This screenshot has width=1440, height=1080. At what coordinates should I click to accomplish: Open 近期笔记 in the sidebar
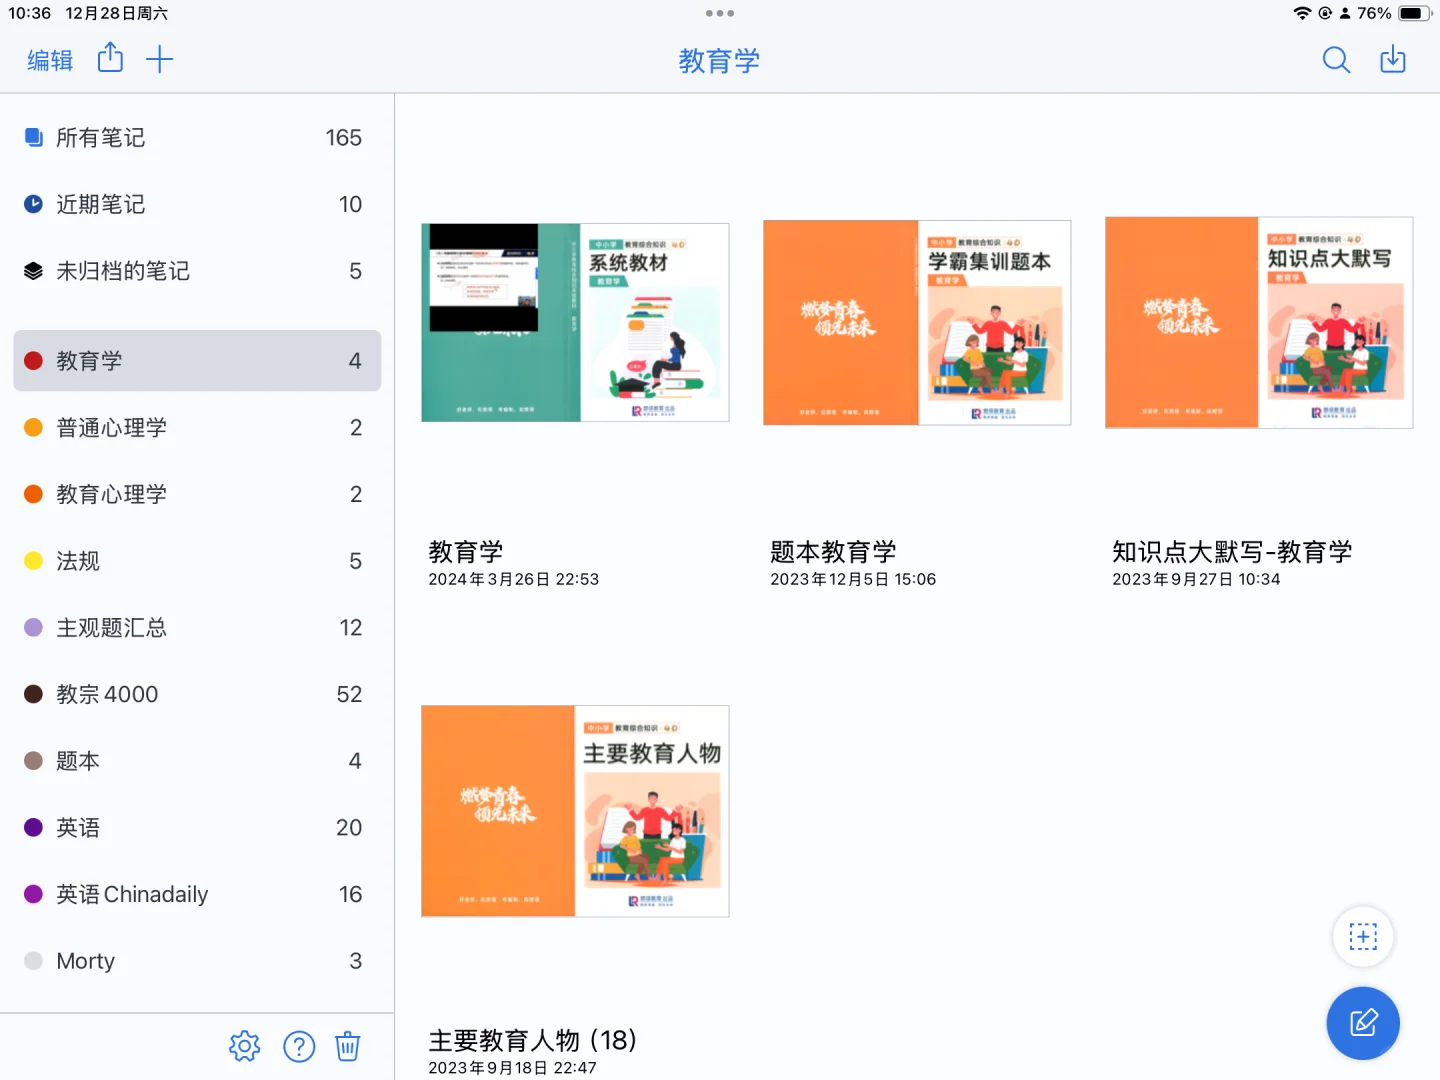(101, 204)
